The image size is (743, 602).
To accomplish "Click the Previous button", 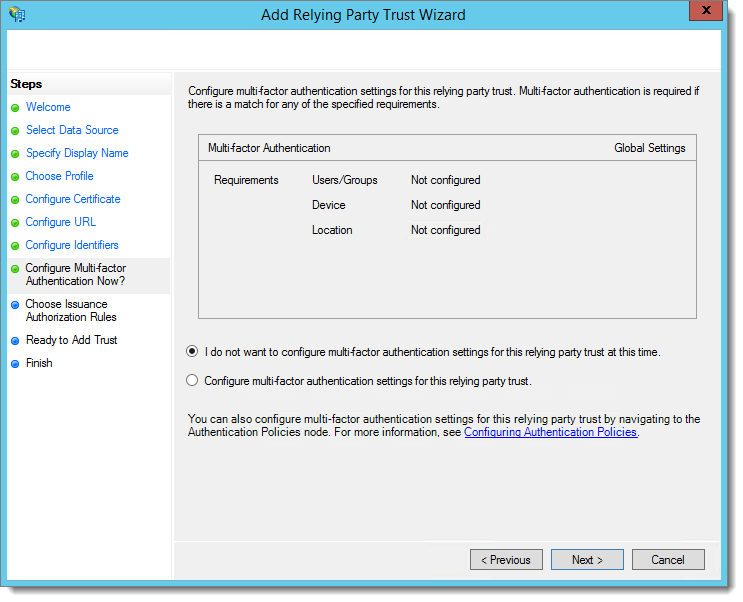I will click(x=506, y=560).
